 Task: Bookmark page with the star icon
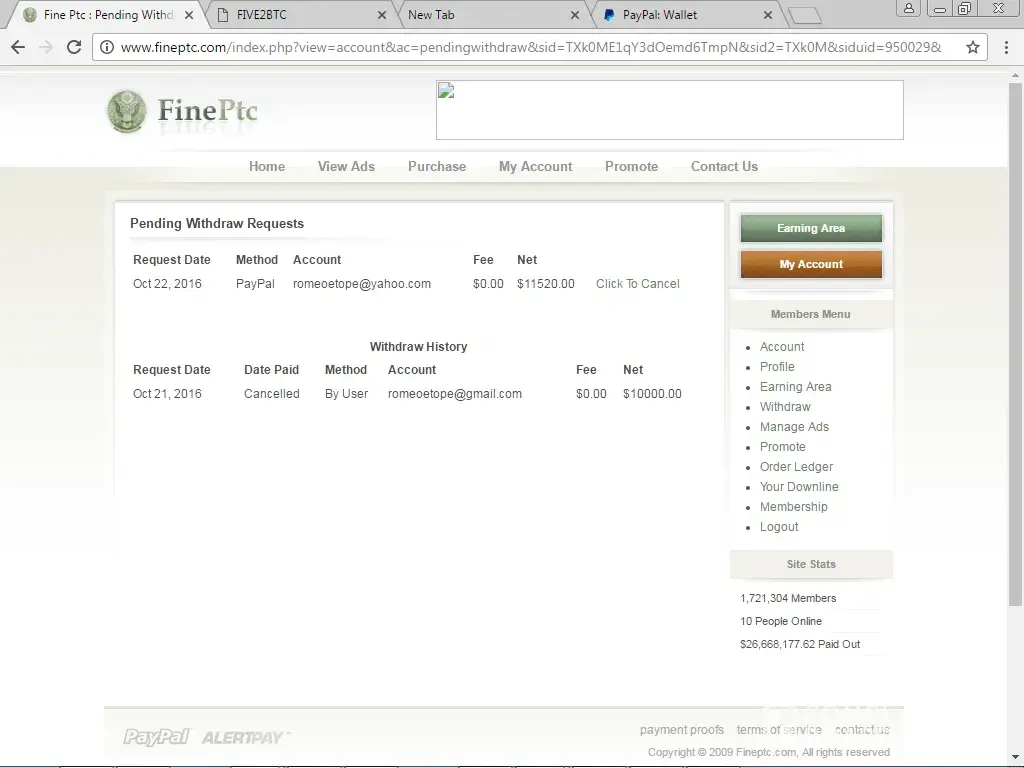pos(972,47)
